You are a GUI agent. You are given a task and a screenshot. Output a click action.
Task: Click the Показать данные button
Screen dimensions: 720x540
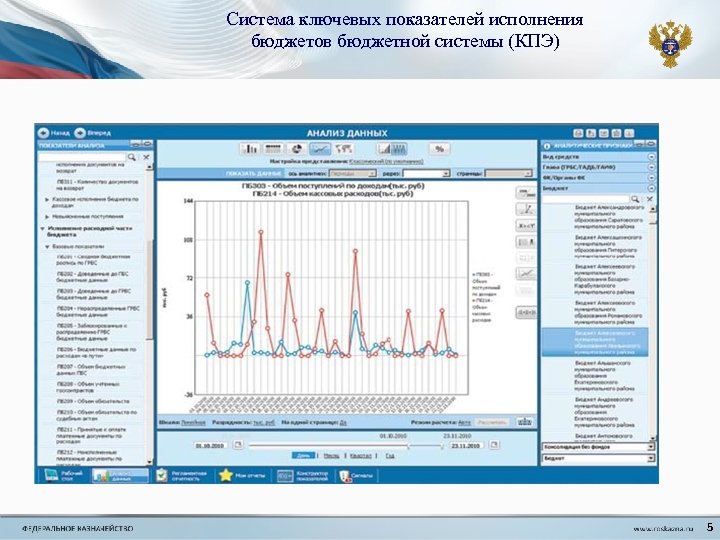[253, 174]
